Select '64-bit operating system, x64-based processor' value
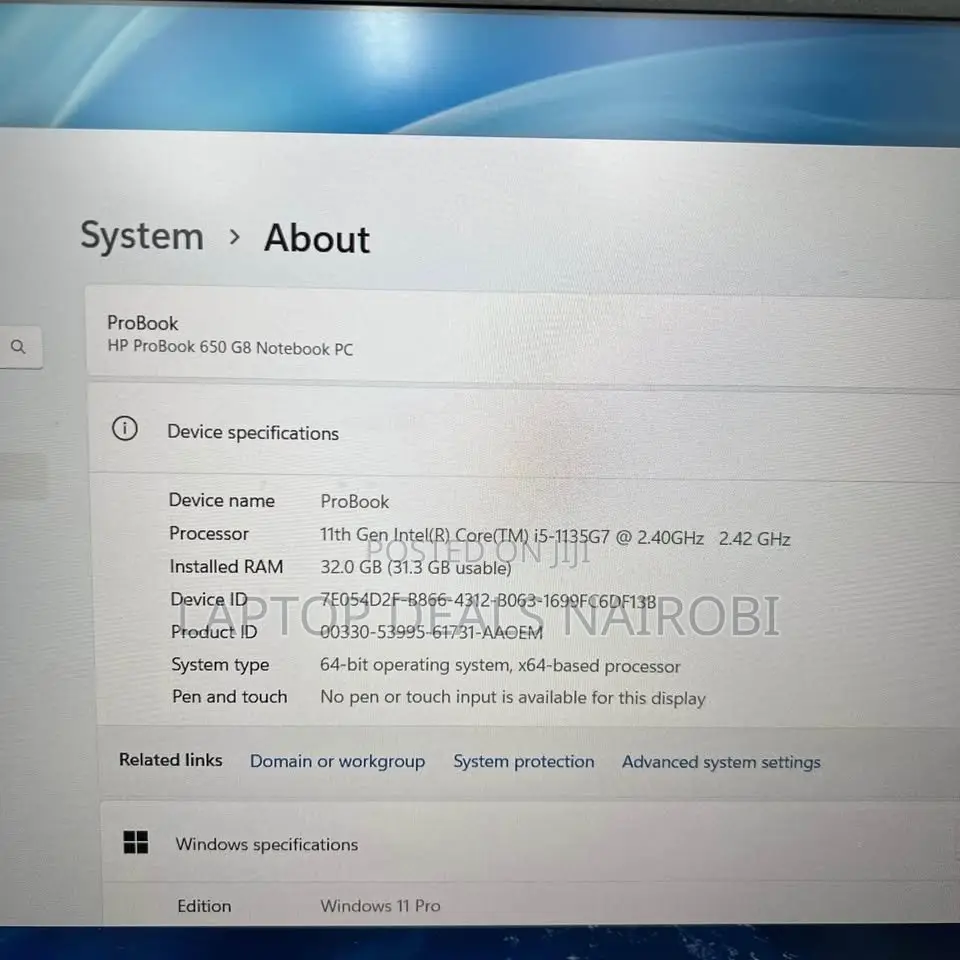 click(500, 666)
